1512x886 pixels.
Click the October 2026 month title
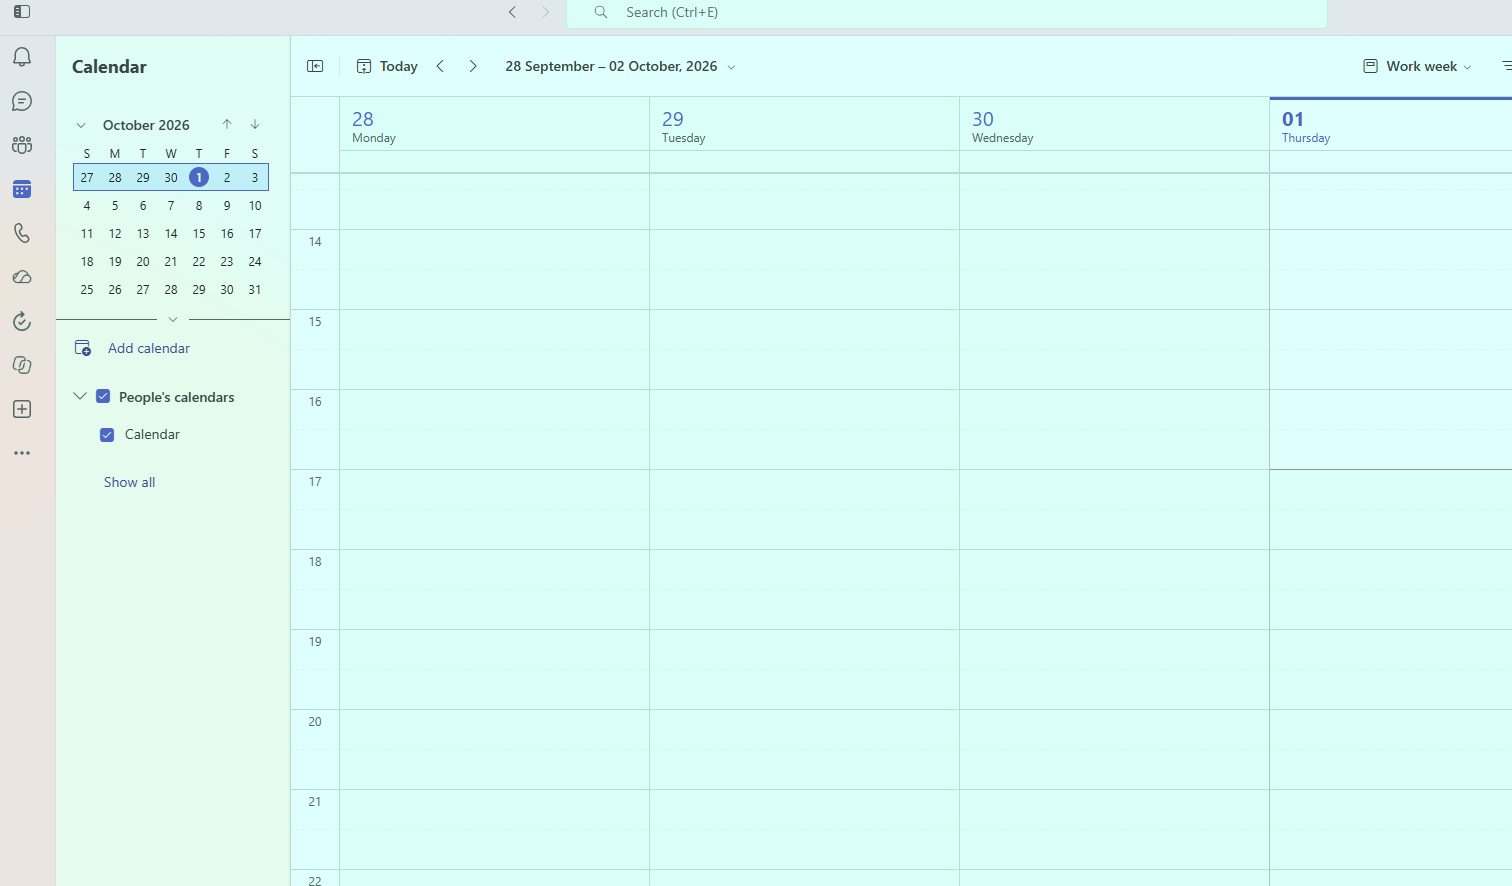coord(146,125)
